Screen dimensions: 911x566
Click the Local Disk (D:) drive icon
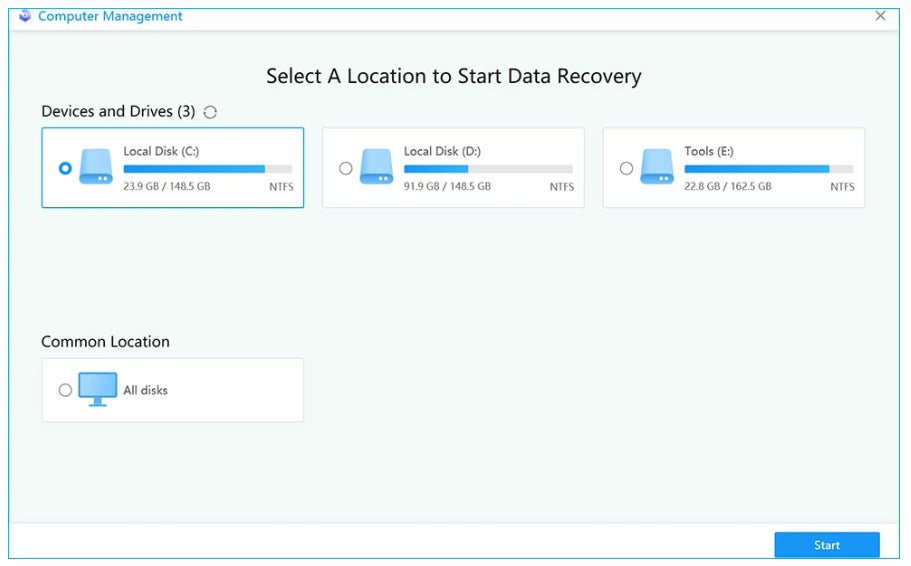click(376, 167)
